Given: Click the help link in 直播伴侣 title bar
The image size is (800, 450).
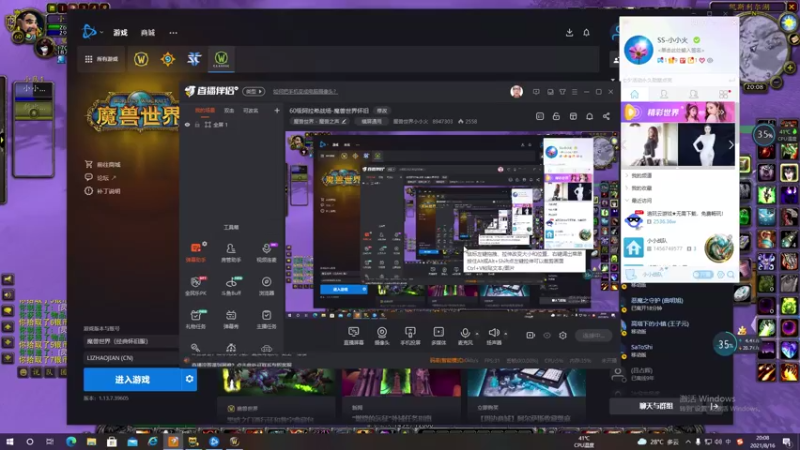Looking at the screenshot, I should pos(305,92).
